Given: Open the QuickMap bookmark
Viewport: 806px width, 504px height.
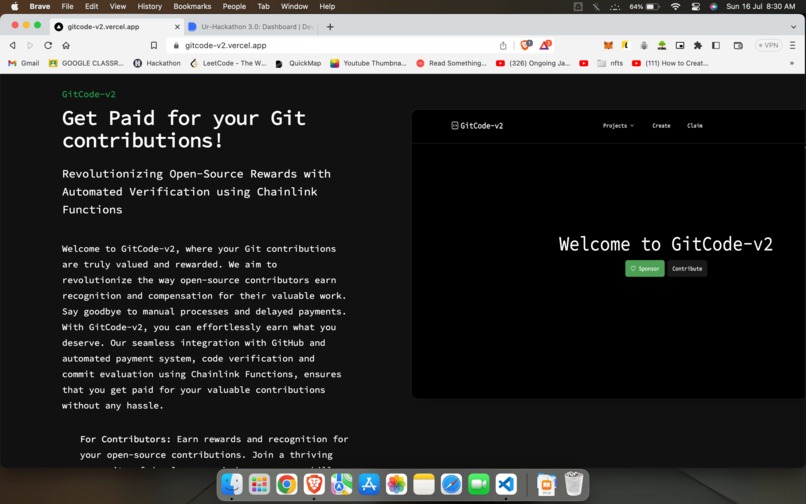Looking at the screenshot, I should pyautogui.click(x=298, y=63).
